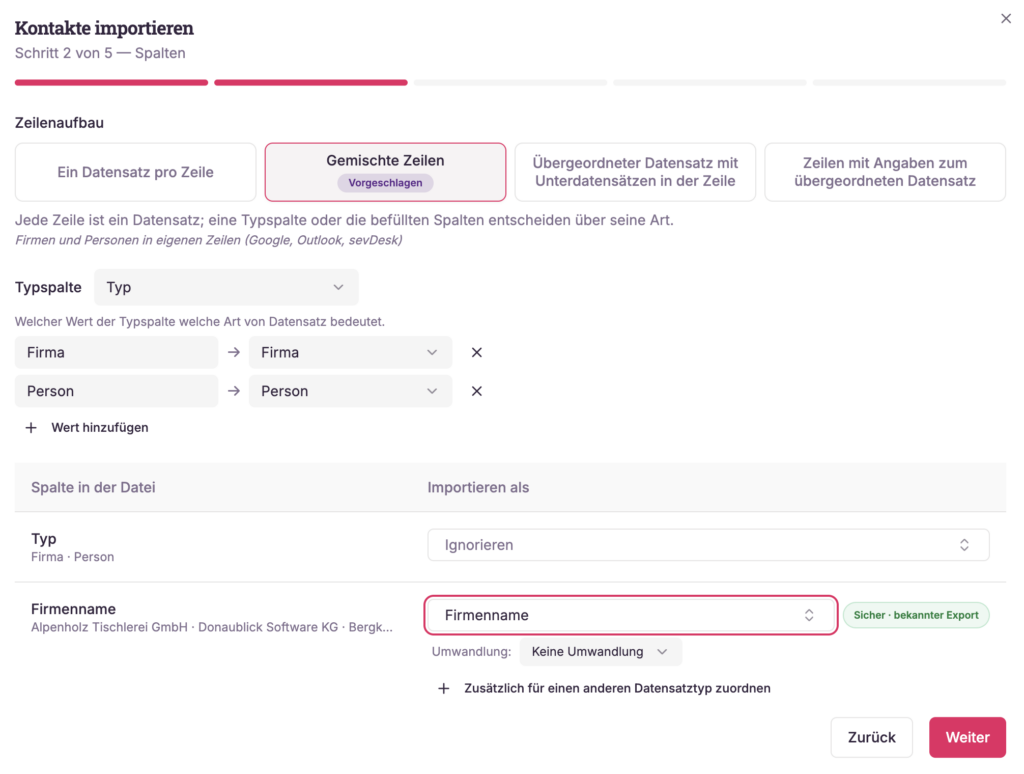Click the Sicher · bekannter Export badge

[916, 615]
